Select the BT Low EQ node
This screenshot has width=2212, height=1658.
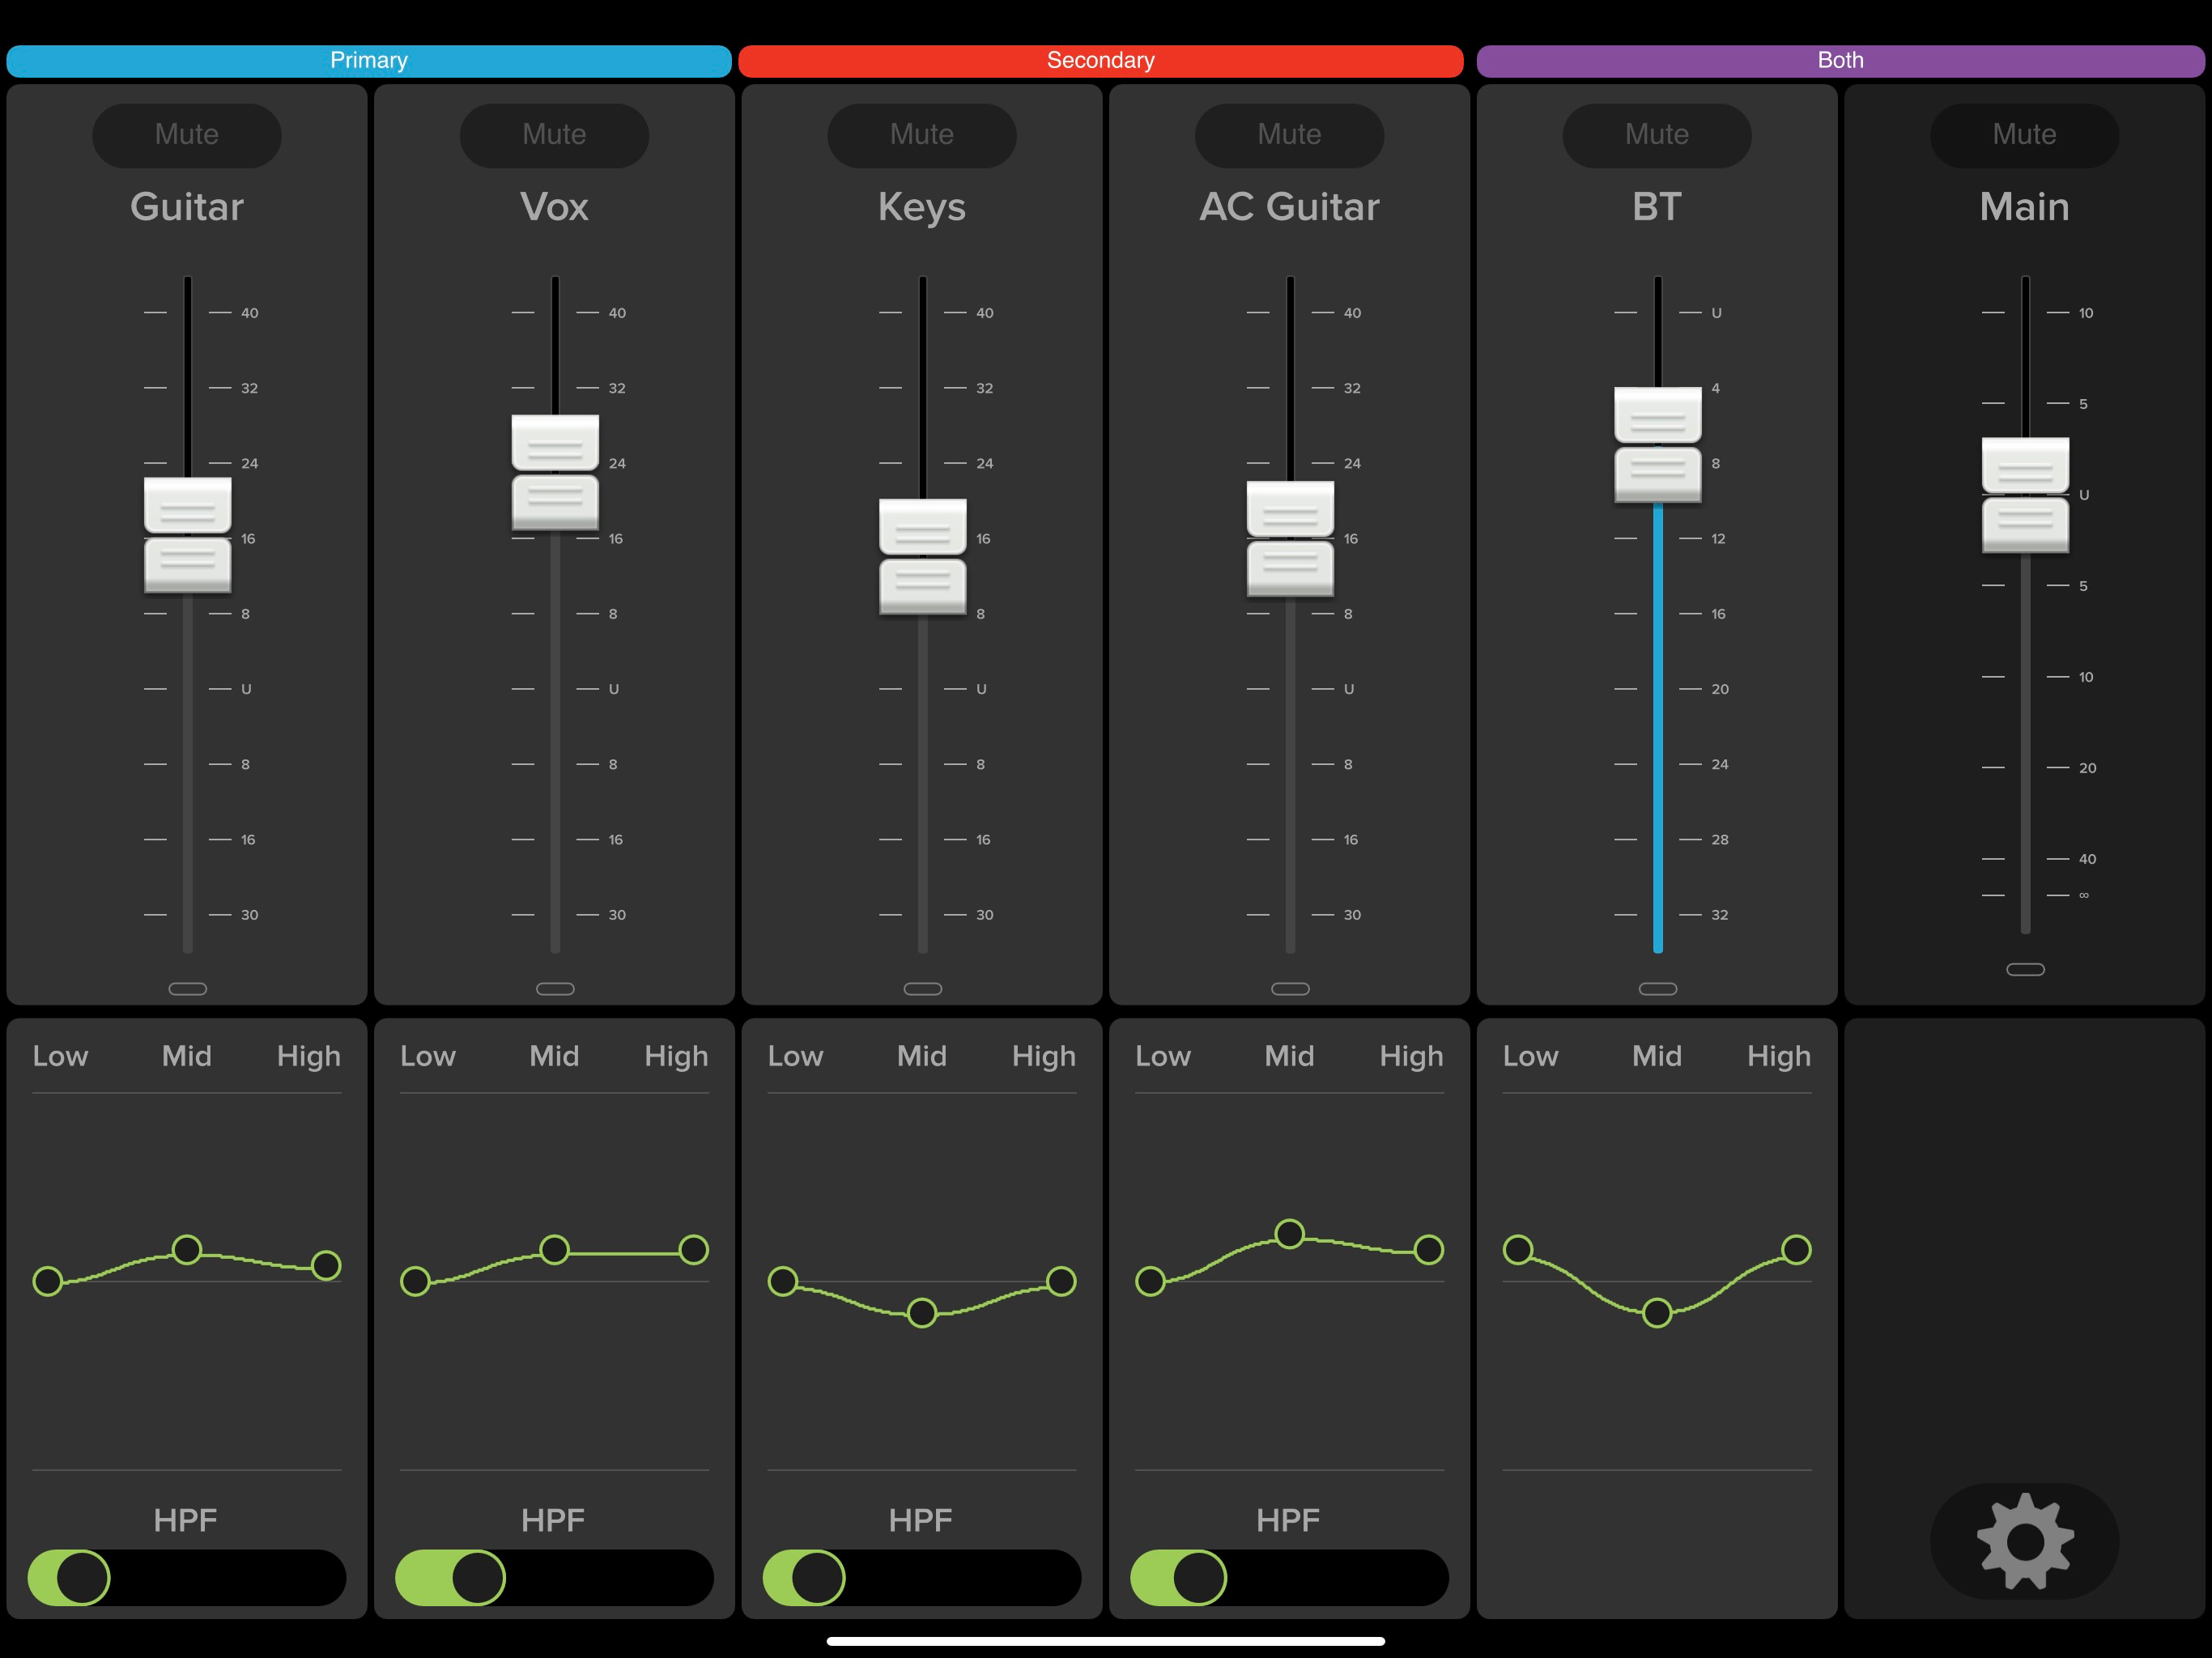(x=1518, y=1249)
